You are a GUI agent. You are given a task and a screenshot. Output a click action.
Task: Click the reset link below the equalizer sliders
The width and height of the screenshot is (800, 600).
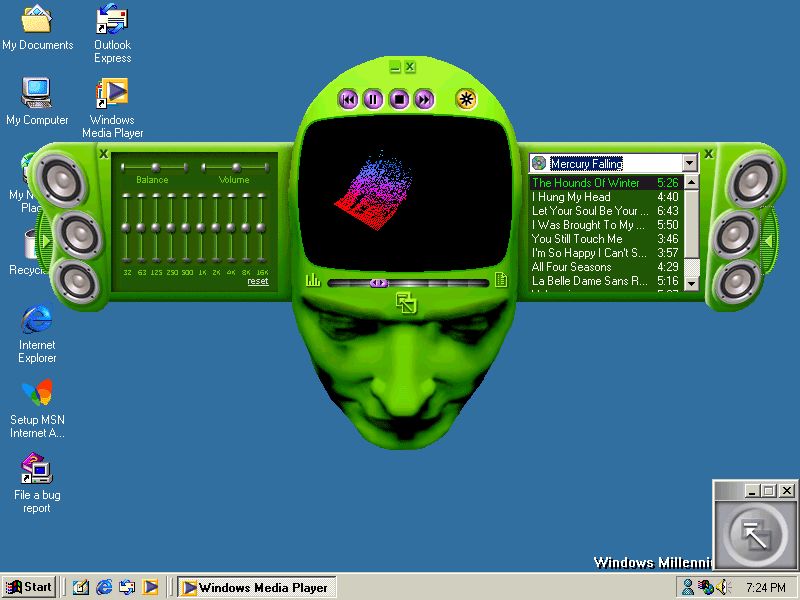(258, 282)
